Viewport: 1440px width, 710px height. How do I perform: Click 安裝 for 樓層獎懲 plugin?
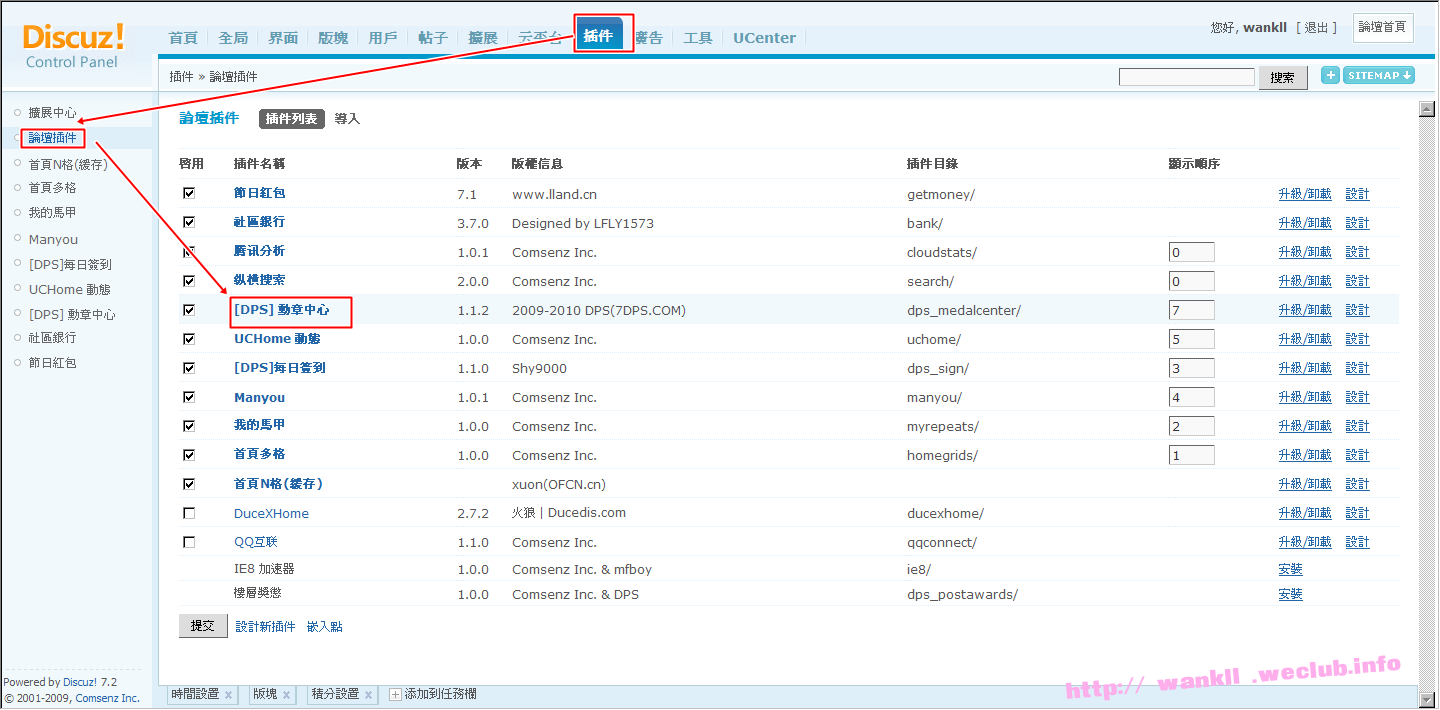pos(1291,594)
